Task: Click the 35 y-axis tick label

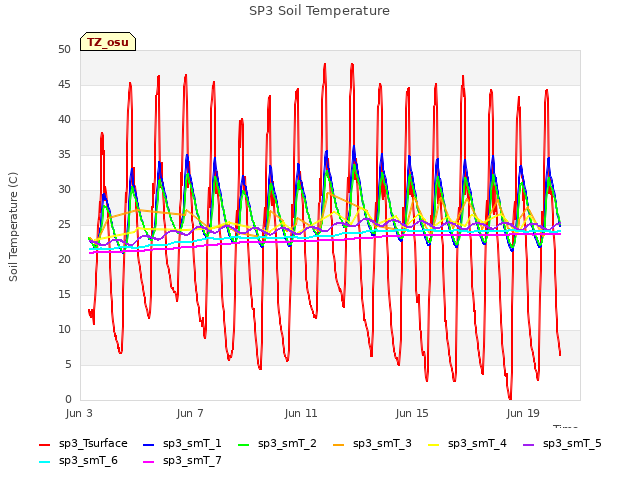Action: pyautogui.click(x=64, y=154)
